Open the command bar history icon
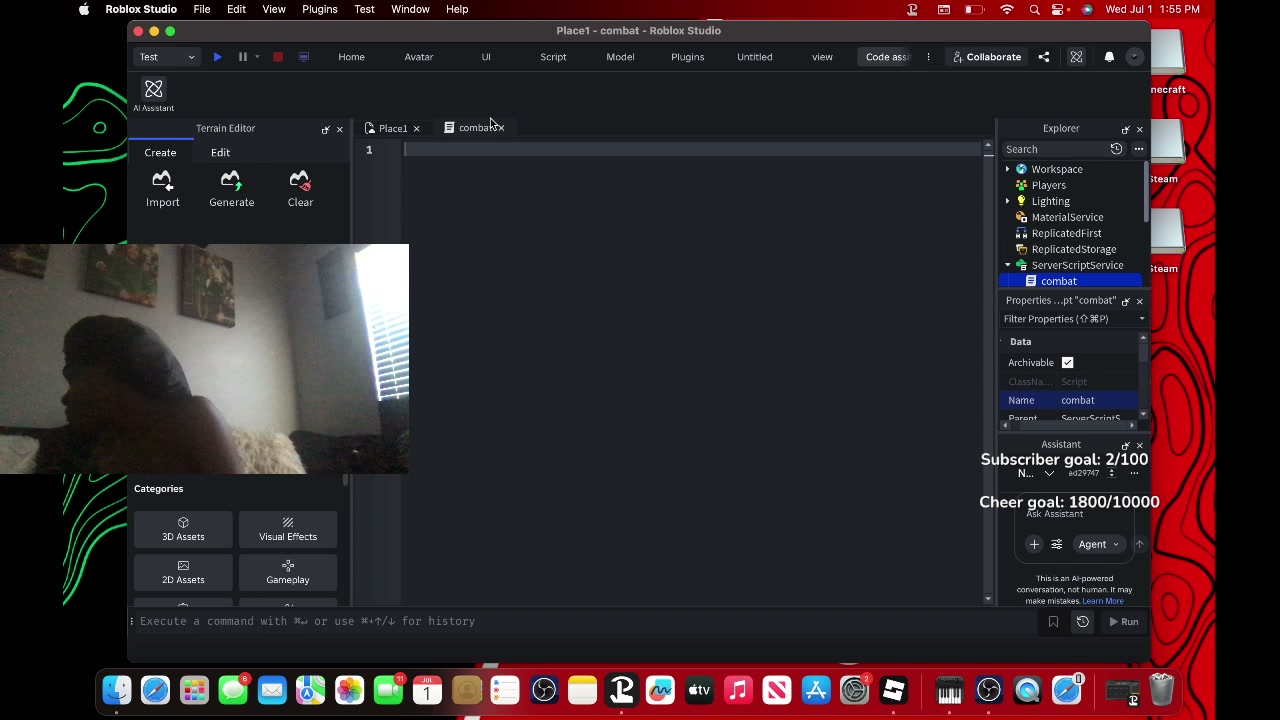 (1082, 622)
